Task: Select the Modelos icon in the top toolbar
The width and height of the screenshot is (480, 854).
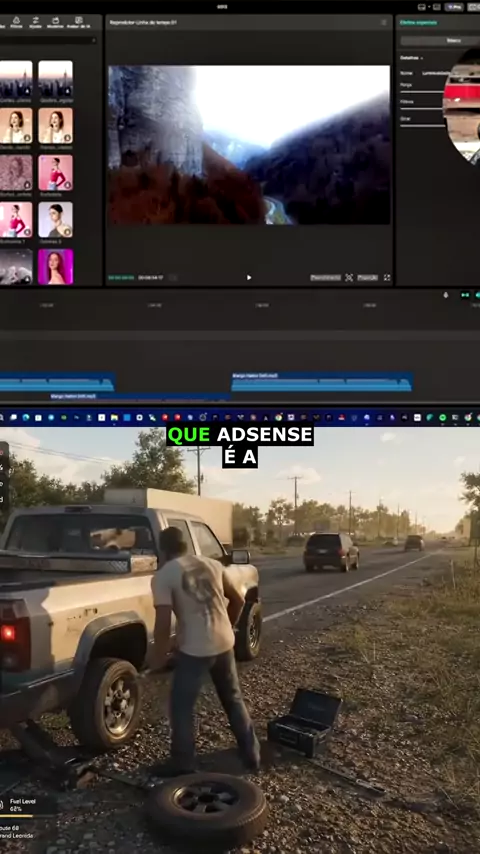Action: (55, 22)
